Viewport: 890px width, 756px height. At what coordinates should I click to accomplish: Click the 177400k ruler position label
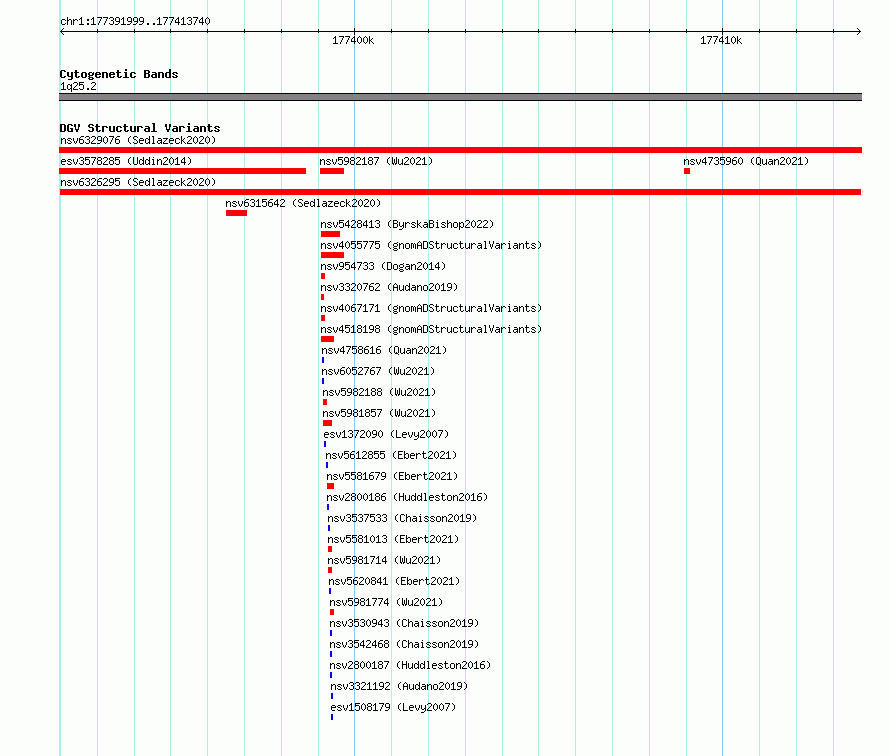(x=353, y=40)
